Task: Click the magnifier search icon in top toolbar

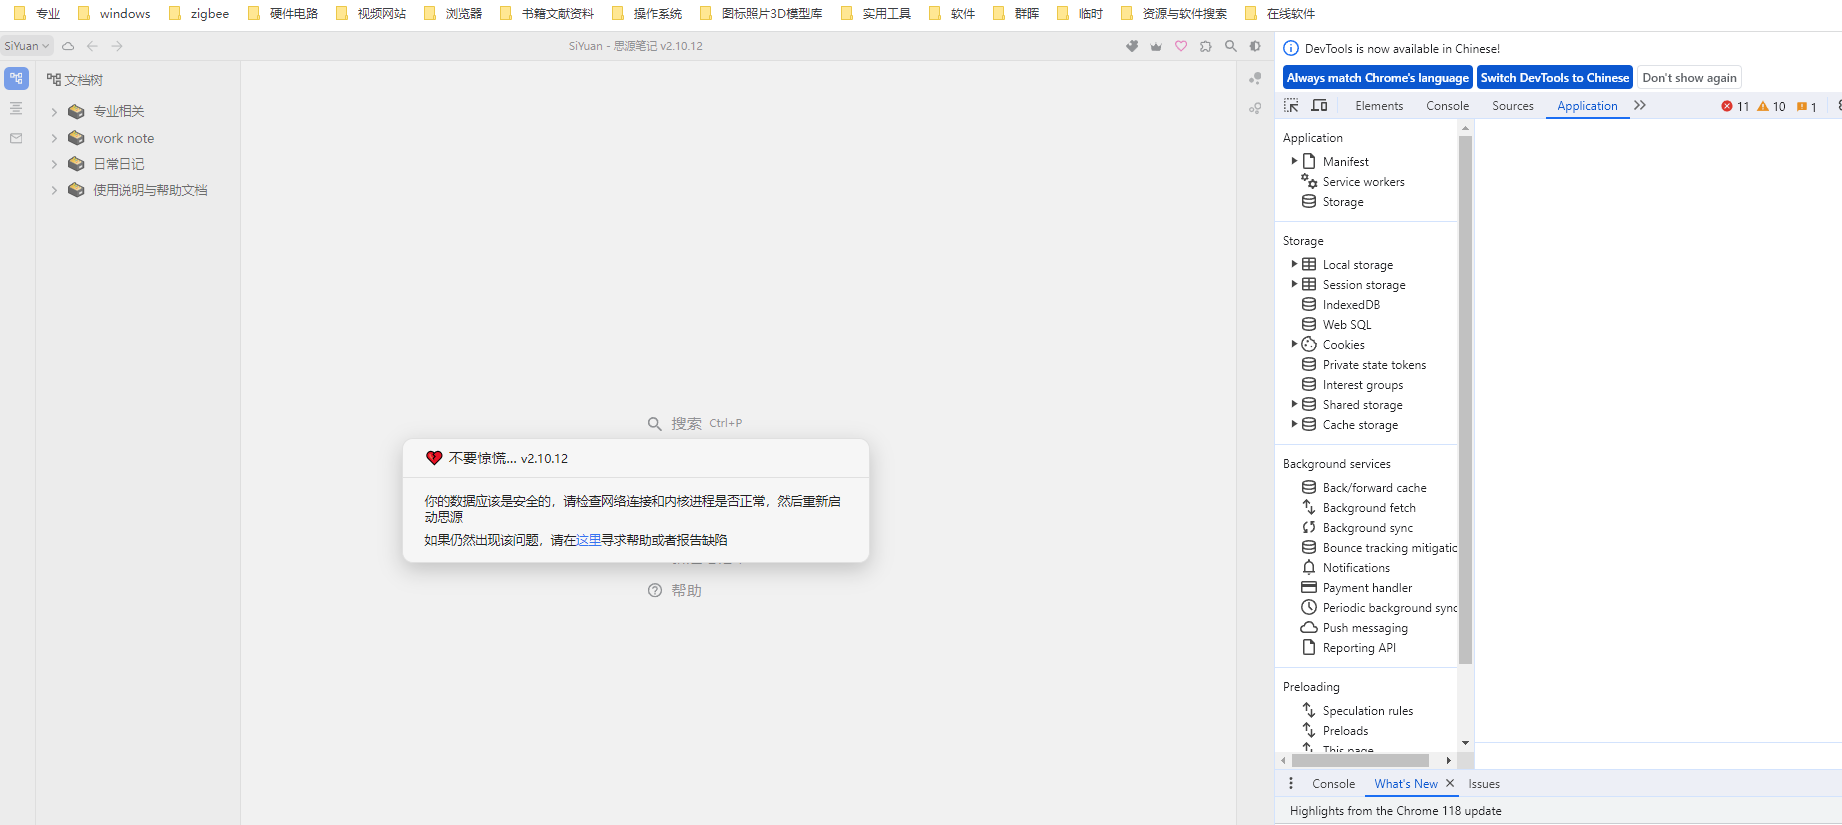Action: [x=1231, y=46]
